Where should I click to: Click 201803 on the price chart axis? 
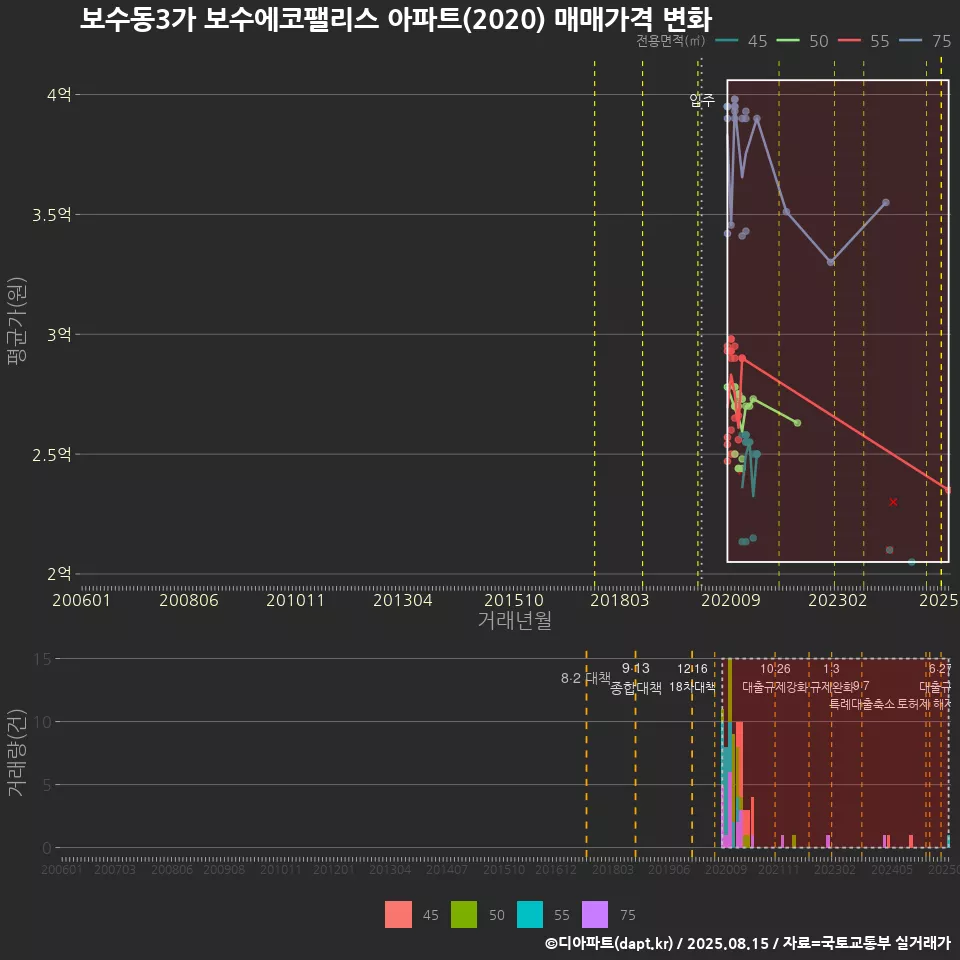(620, 600)
